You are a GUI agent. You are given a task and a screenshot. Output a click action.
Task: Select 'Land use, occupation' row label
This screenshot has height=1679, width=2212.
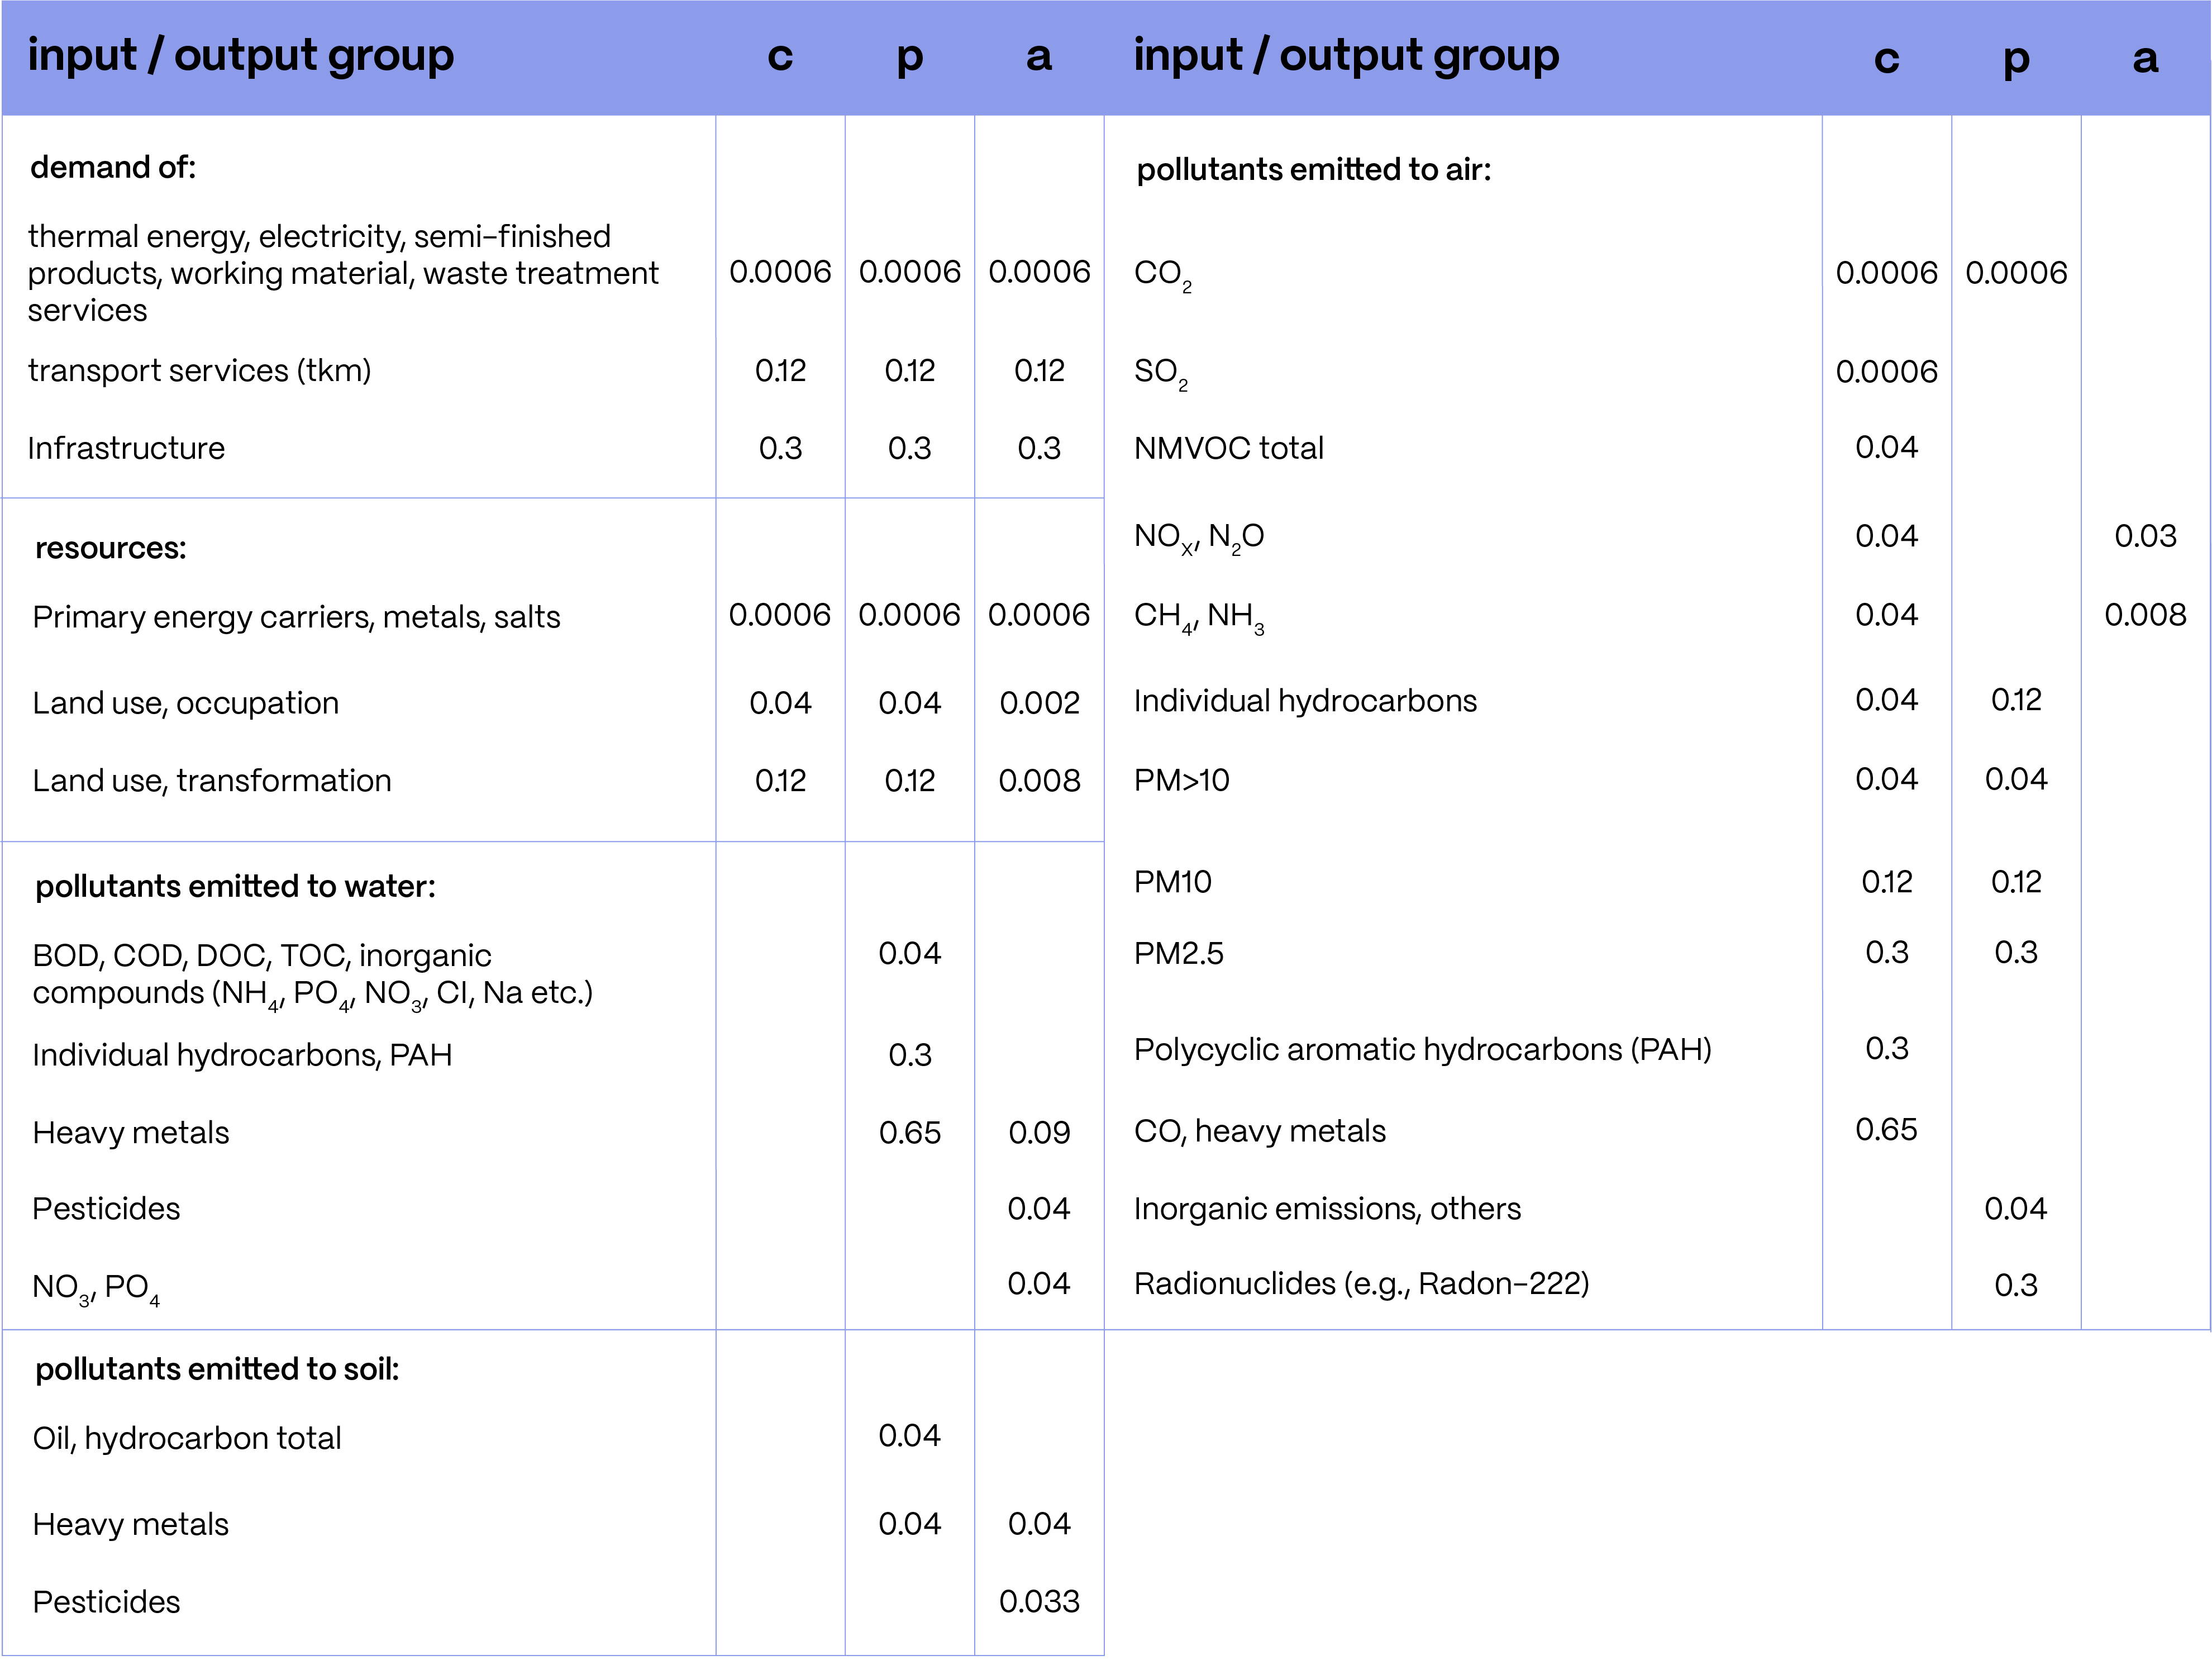(x=185, y=703)
